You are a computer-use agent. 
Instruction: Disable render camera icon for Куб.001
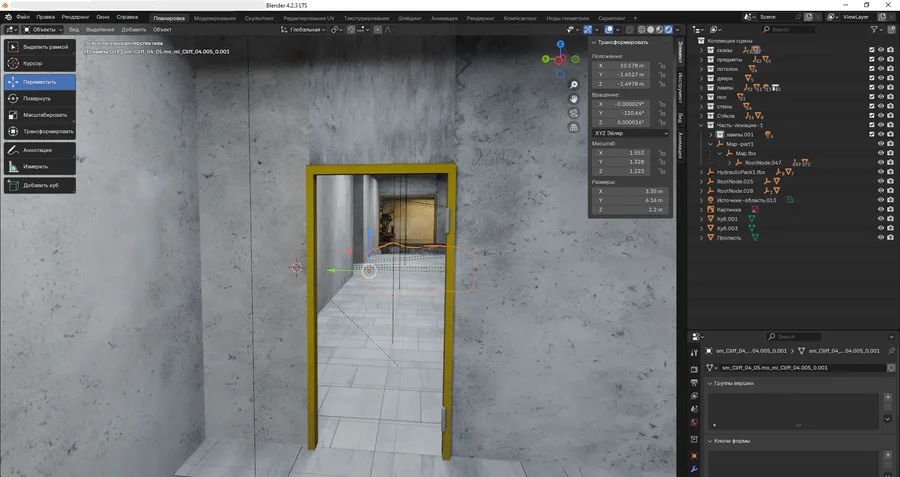890,219
